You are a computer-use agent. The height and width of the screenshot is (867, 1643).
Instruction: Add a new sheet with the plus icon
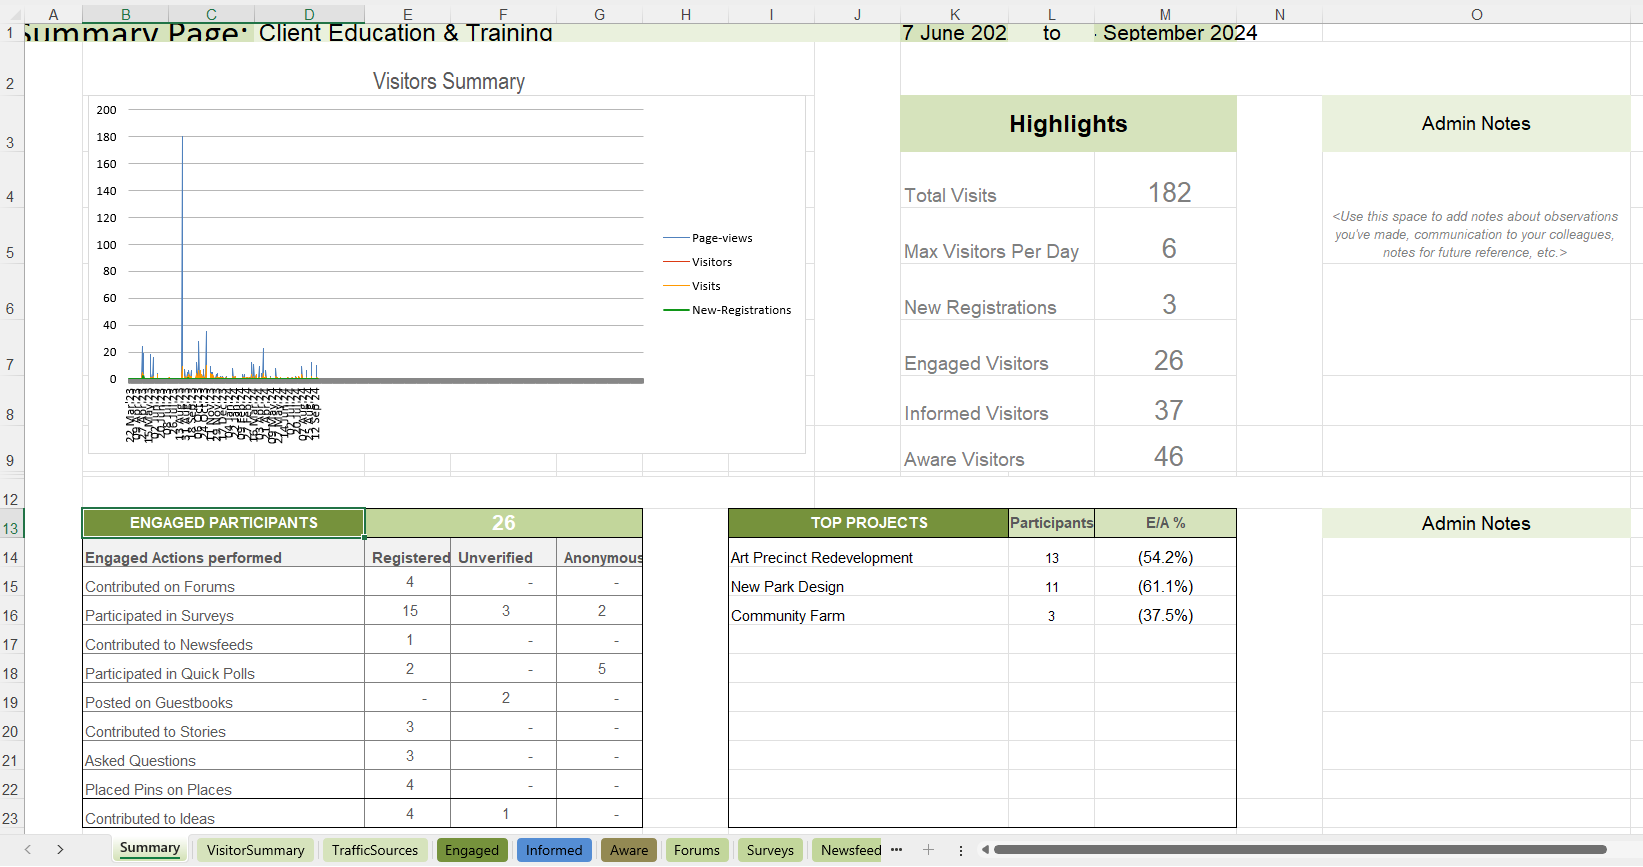(928, 850)
